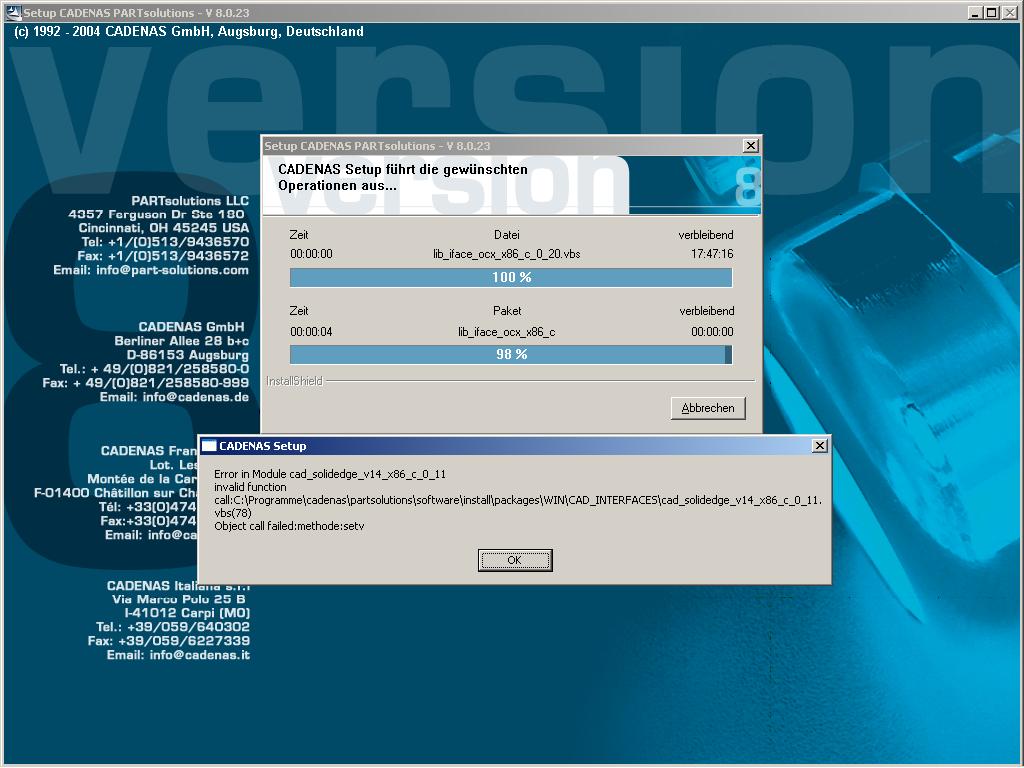
Task: Close the Setup PARTsolutions progress dialog
Action: point(751,146)
